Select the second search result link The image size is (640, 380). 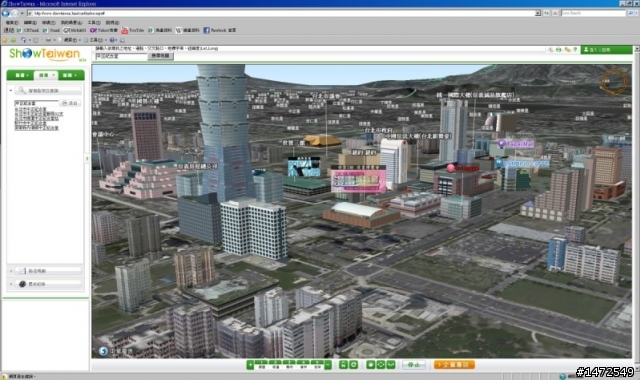point(39,114)
